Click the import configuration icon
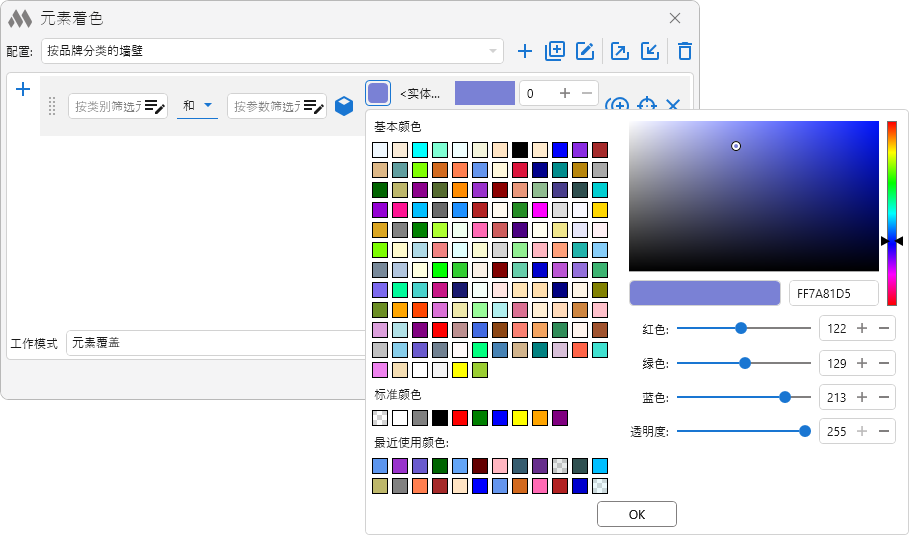The width and height of the screenshot is (909, 535). (x=650, y=51)
